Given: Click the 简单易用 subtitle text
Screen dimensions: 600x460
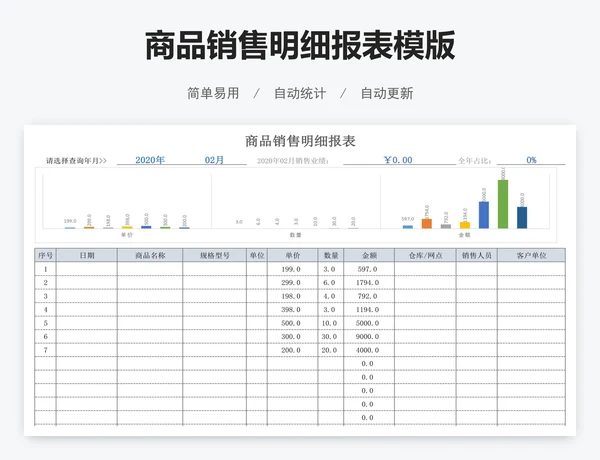Looking at the screenshot, I should [x=213, y=93].
